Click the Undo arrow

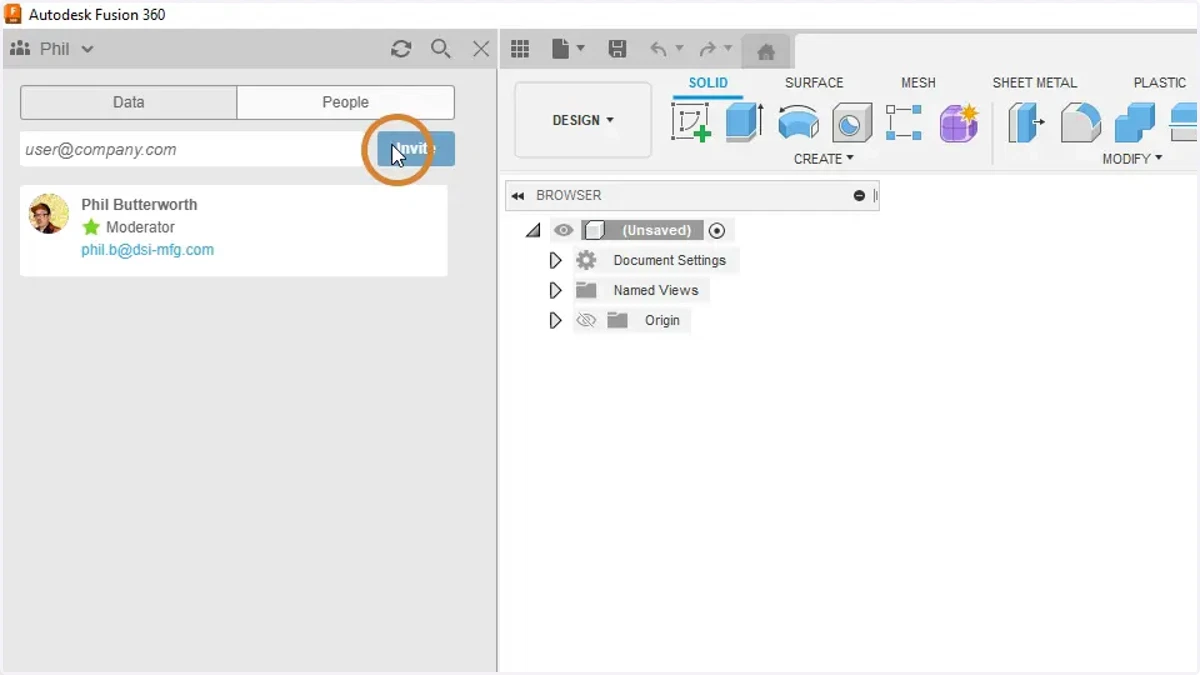click(x=658, y=49)
